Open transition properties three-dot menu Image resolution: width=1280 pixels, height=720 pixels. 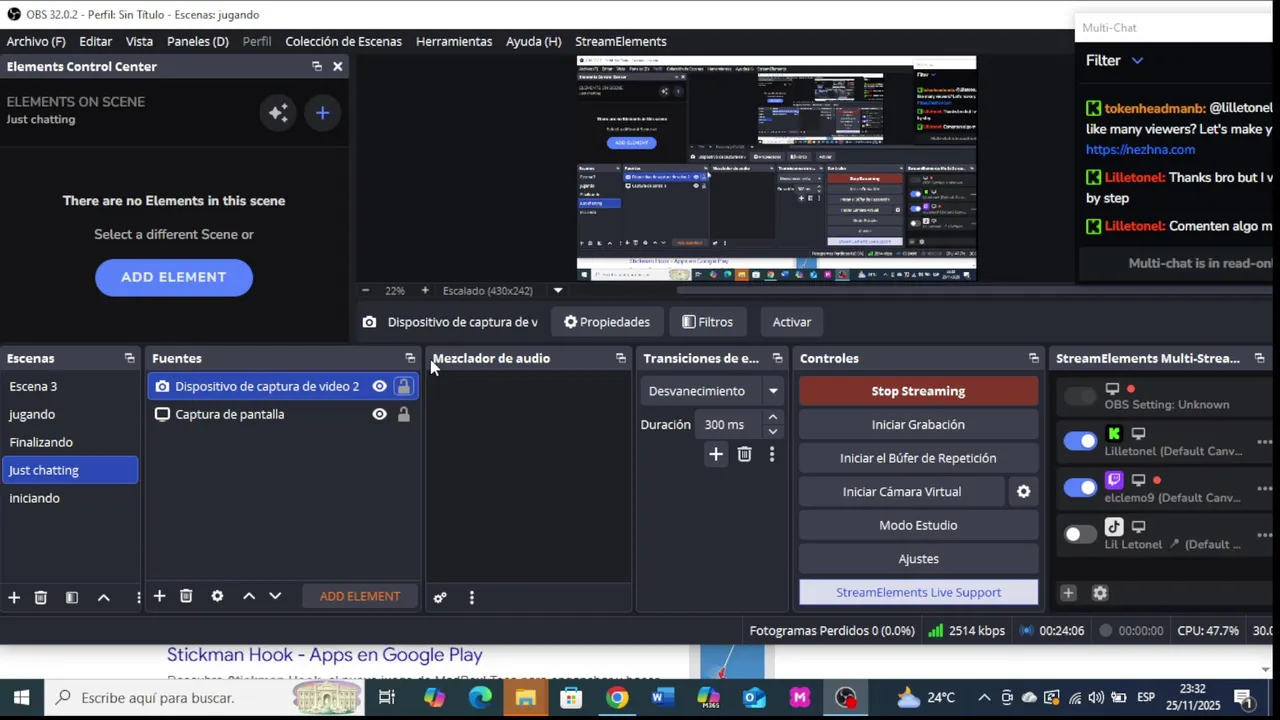(772, 455)
